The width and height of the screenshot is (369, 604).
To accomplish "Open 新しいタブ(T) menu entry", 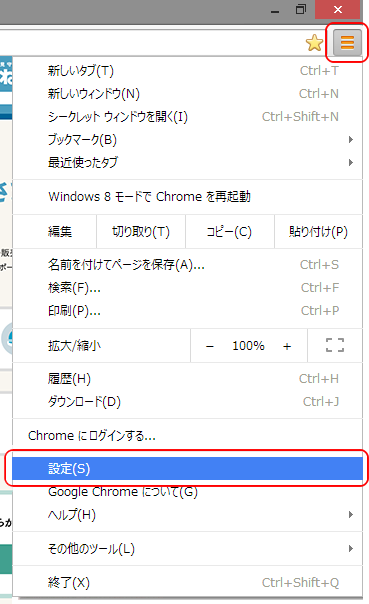I will [x=188, y=70].
